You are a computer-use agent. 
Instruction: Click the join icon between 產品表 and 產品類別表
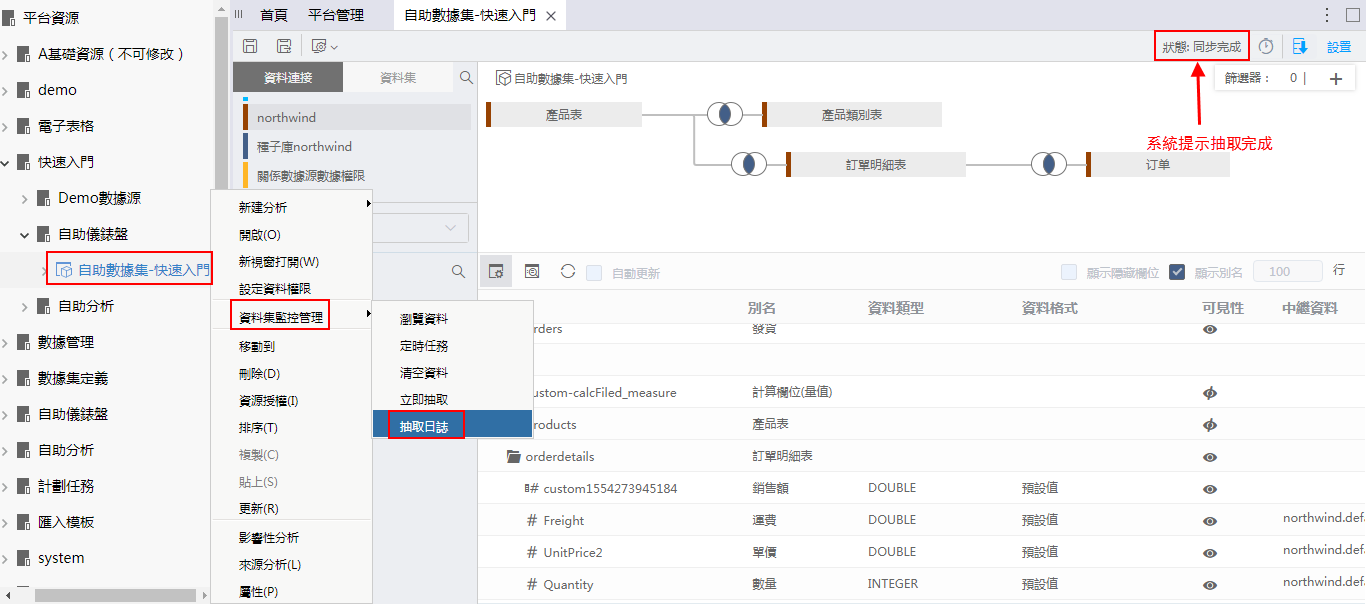pos(725,114)
